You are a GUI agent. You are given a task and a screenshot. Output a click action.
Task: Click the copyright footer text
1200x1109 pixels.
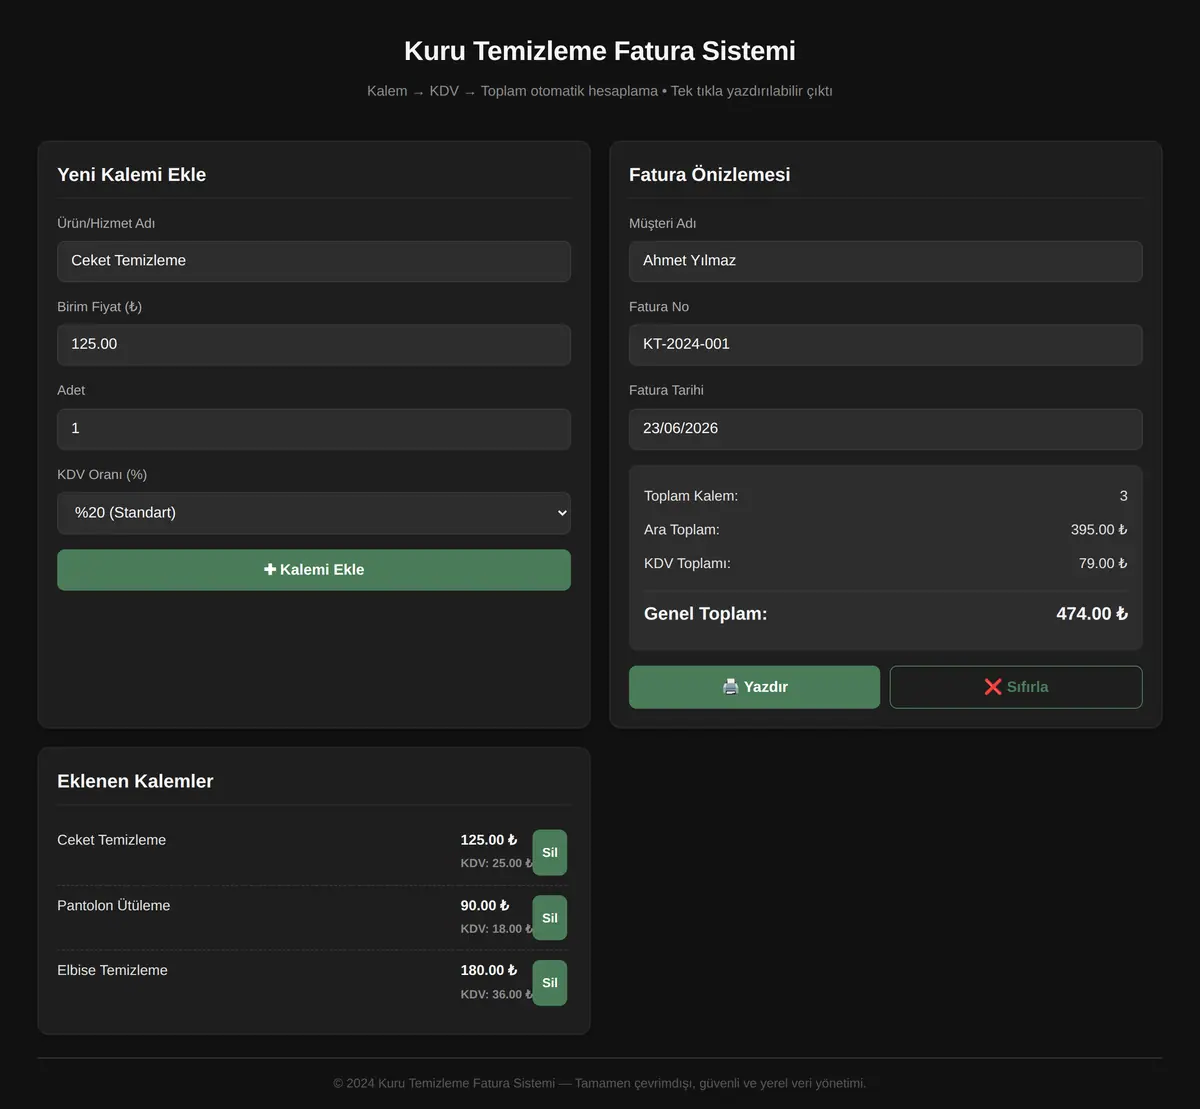click(600, 1083)
